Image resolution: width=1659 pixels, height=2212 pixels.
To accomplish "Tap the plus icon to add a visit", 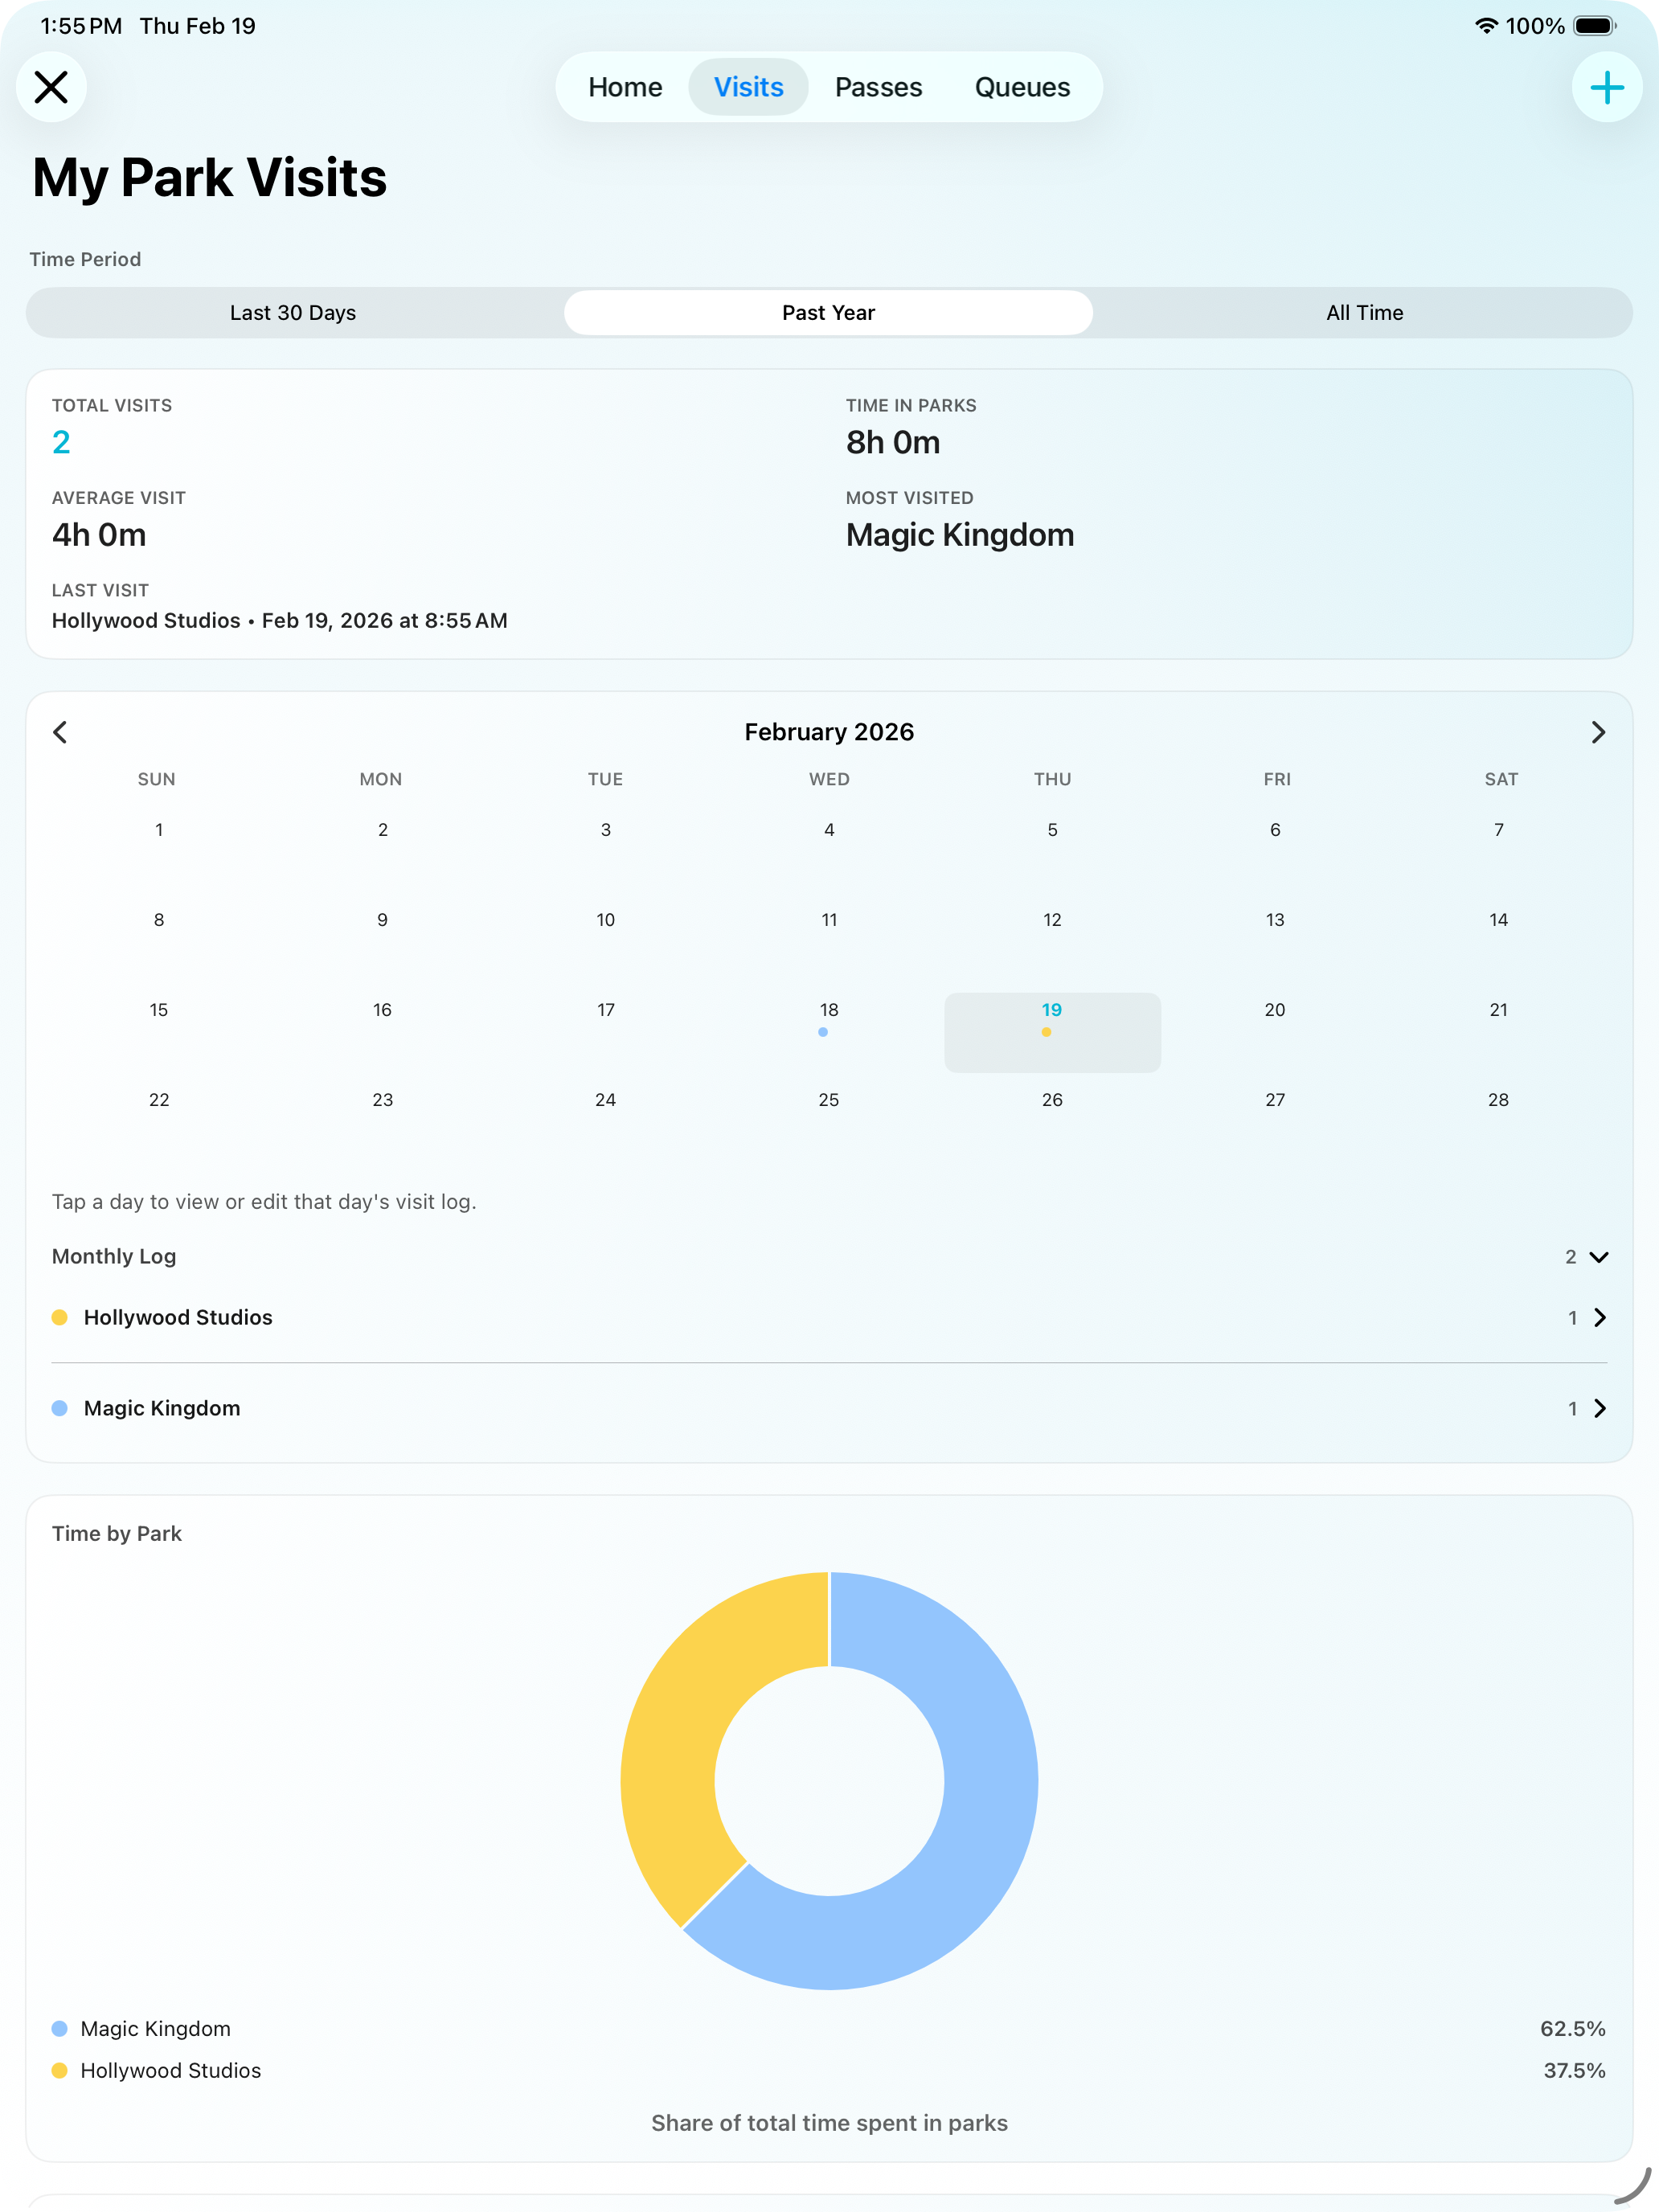I will (x=1606, y=87).
